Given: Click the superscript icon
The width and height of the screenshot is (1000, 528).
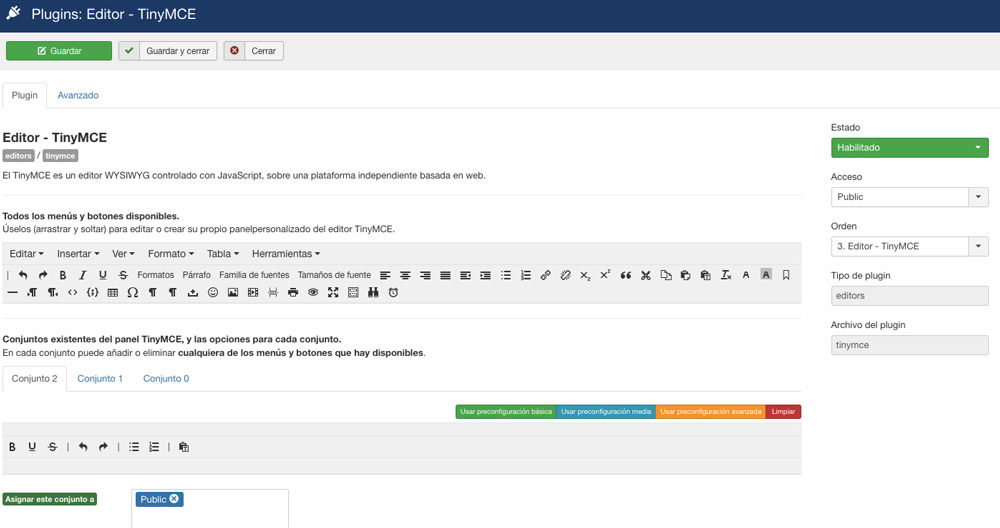Looking at the screenshot, I should [x=605, y=275].
